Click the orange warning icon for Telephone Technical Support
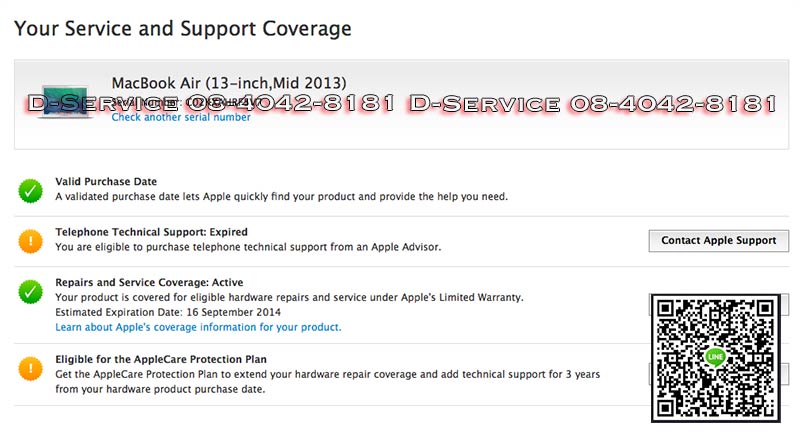800x439 pixels. pyautogui.click(x=31, y=240)
